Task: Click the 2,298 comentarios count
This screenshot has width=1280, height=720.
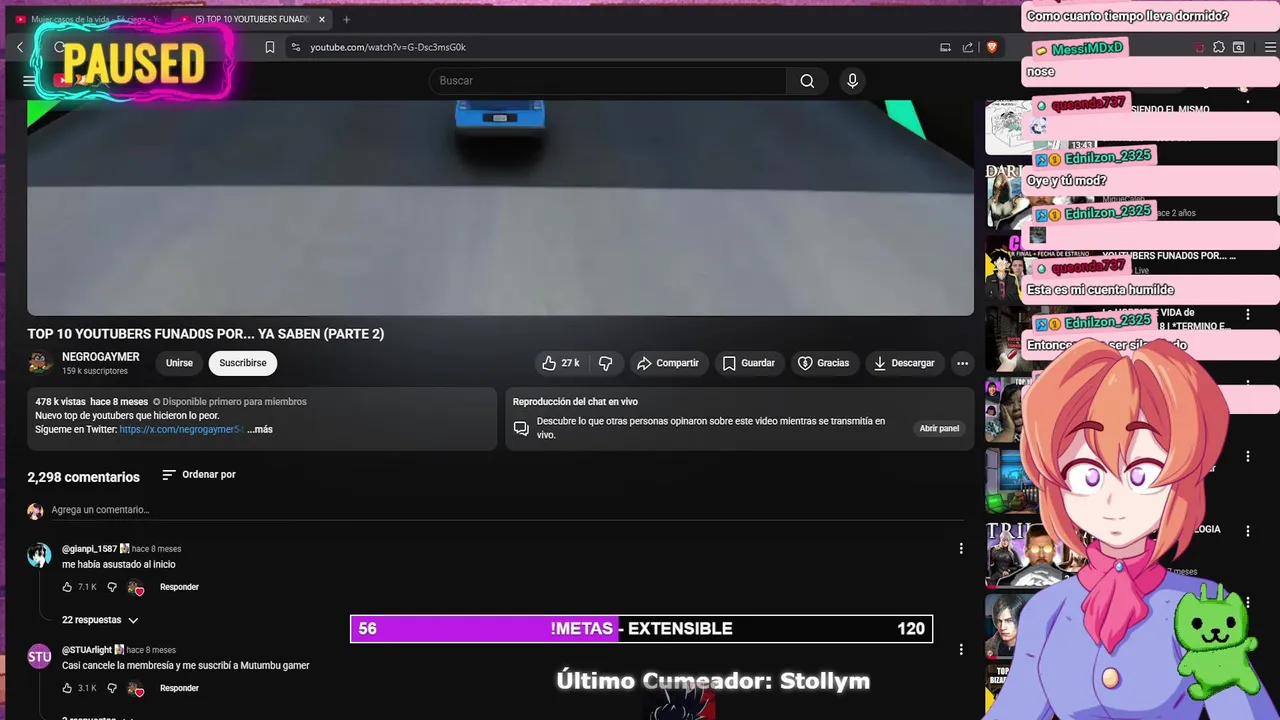Action: click(83, 477)
